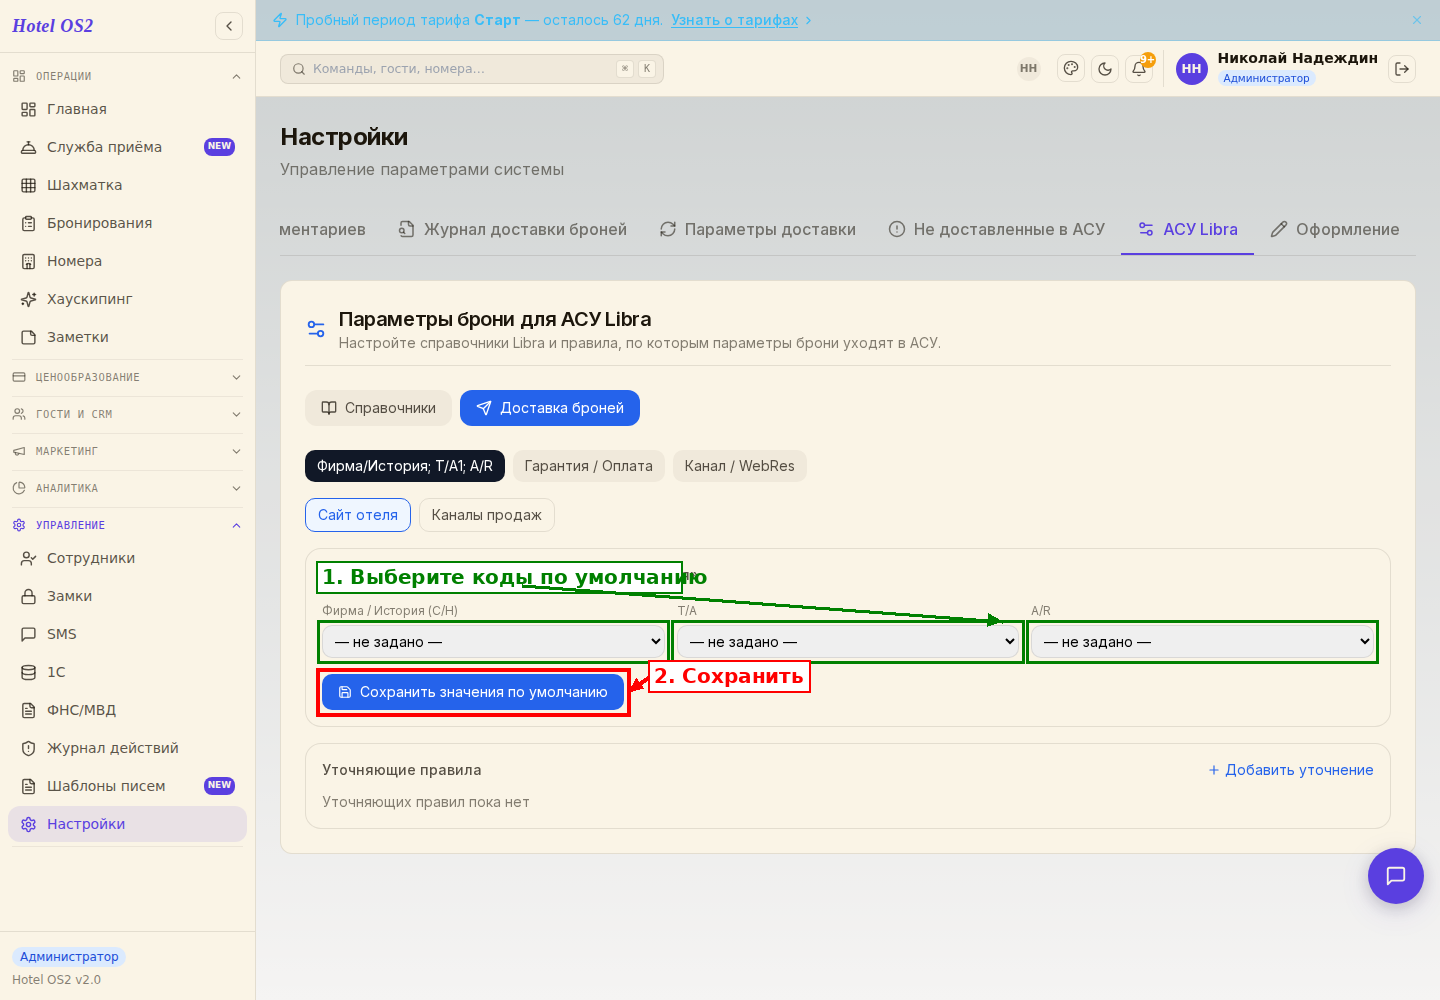Screen dimensions: 1440x1000
Task: Switch to the Оформление tab
Action: (x=1335, y=229)
